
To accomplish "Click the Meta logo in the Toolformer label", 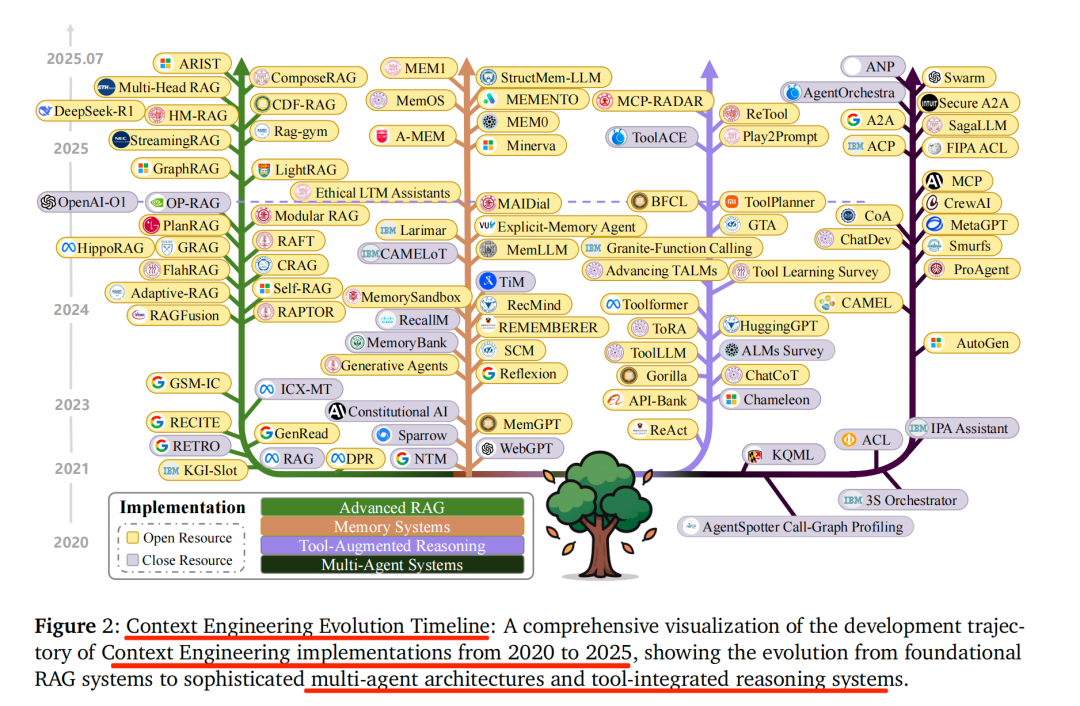I will point(612,304).
